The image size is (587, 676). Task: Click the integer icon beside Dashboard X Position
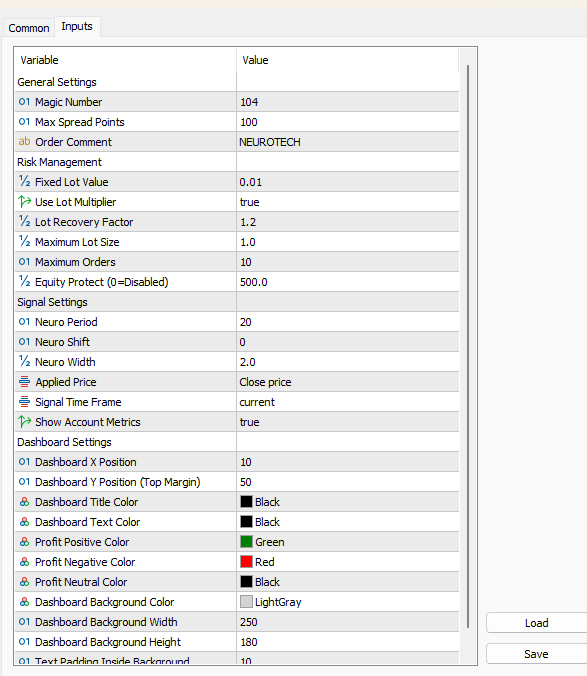[25, 462]
